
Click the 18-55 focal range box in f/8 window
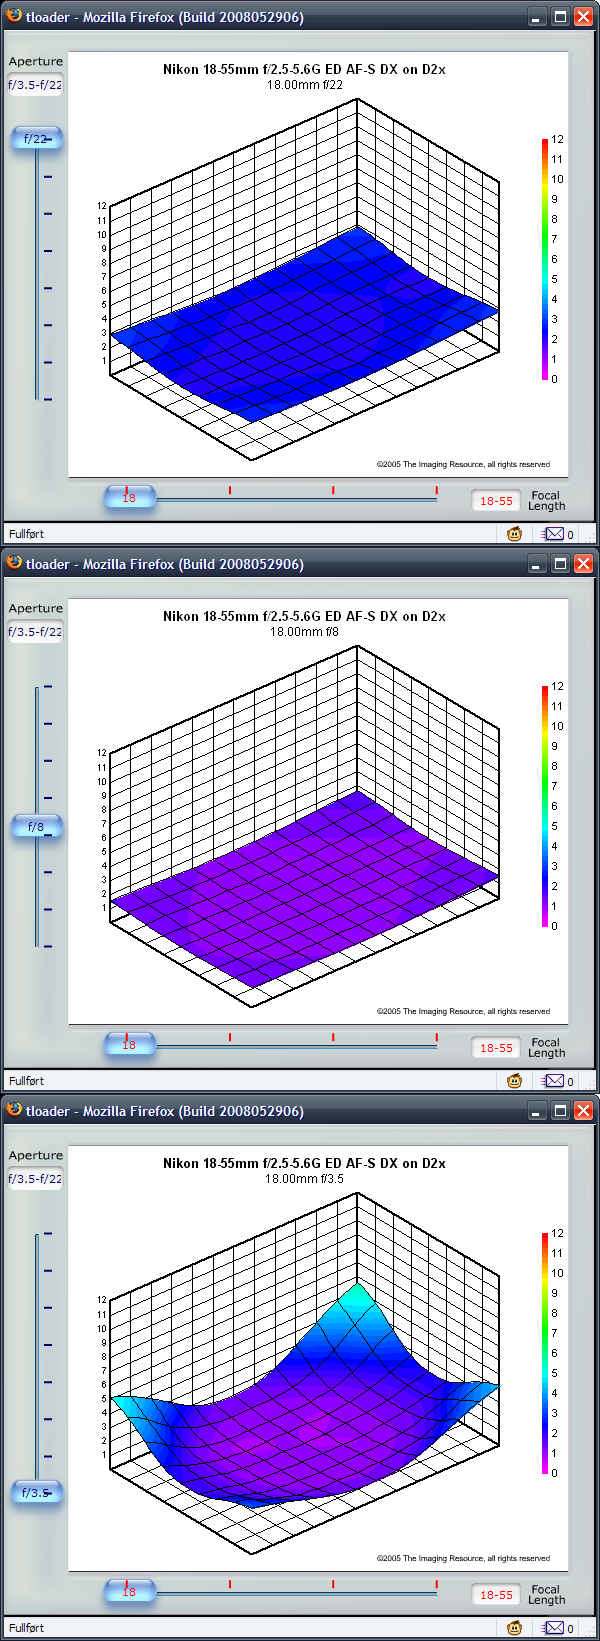pos(496,1048)
